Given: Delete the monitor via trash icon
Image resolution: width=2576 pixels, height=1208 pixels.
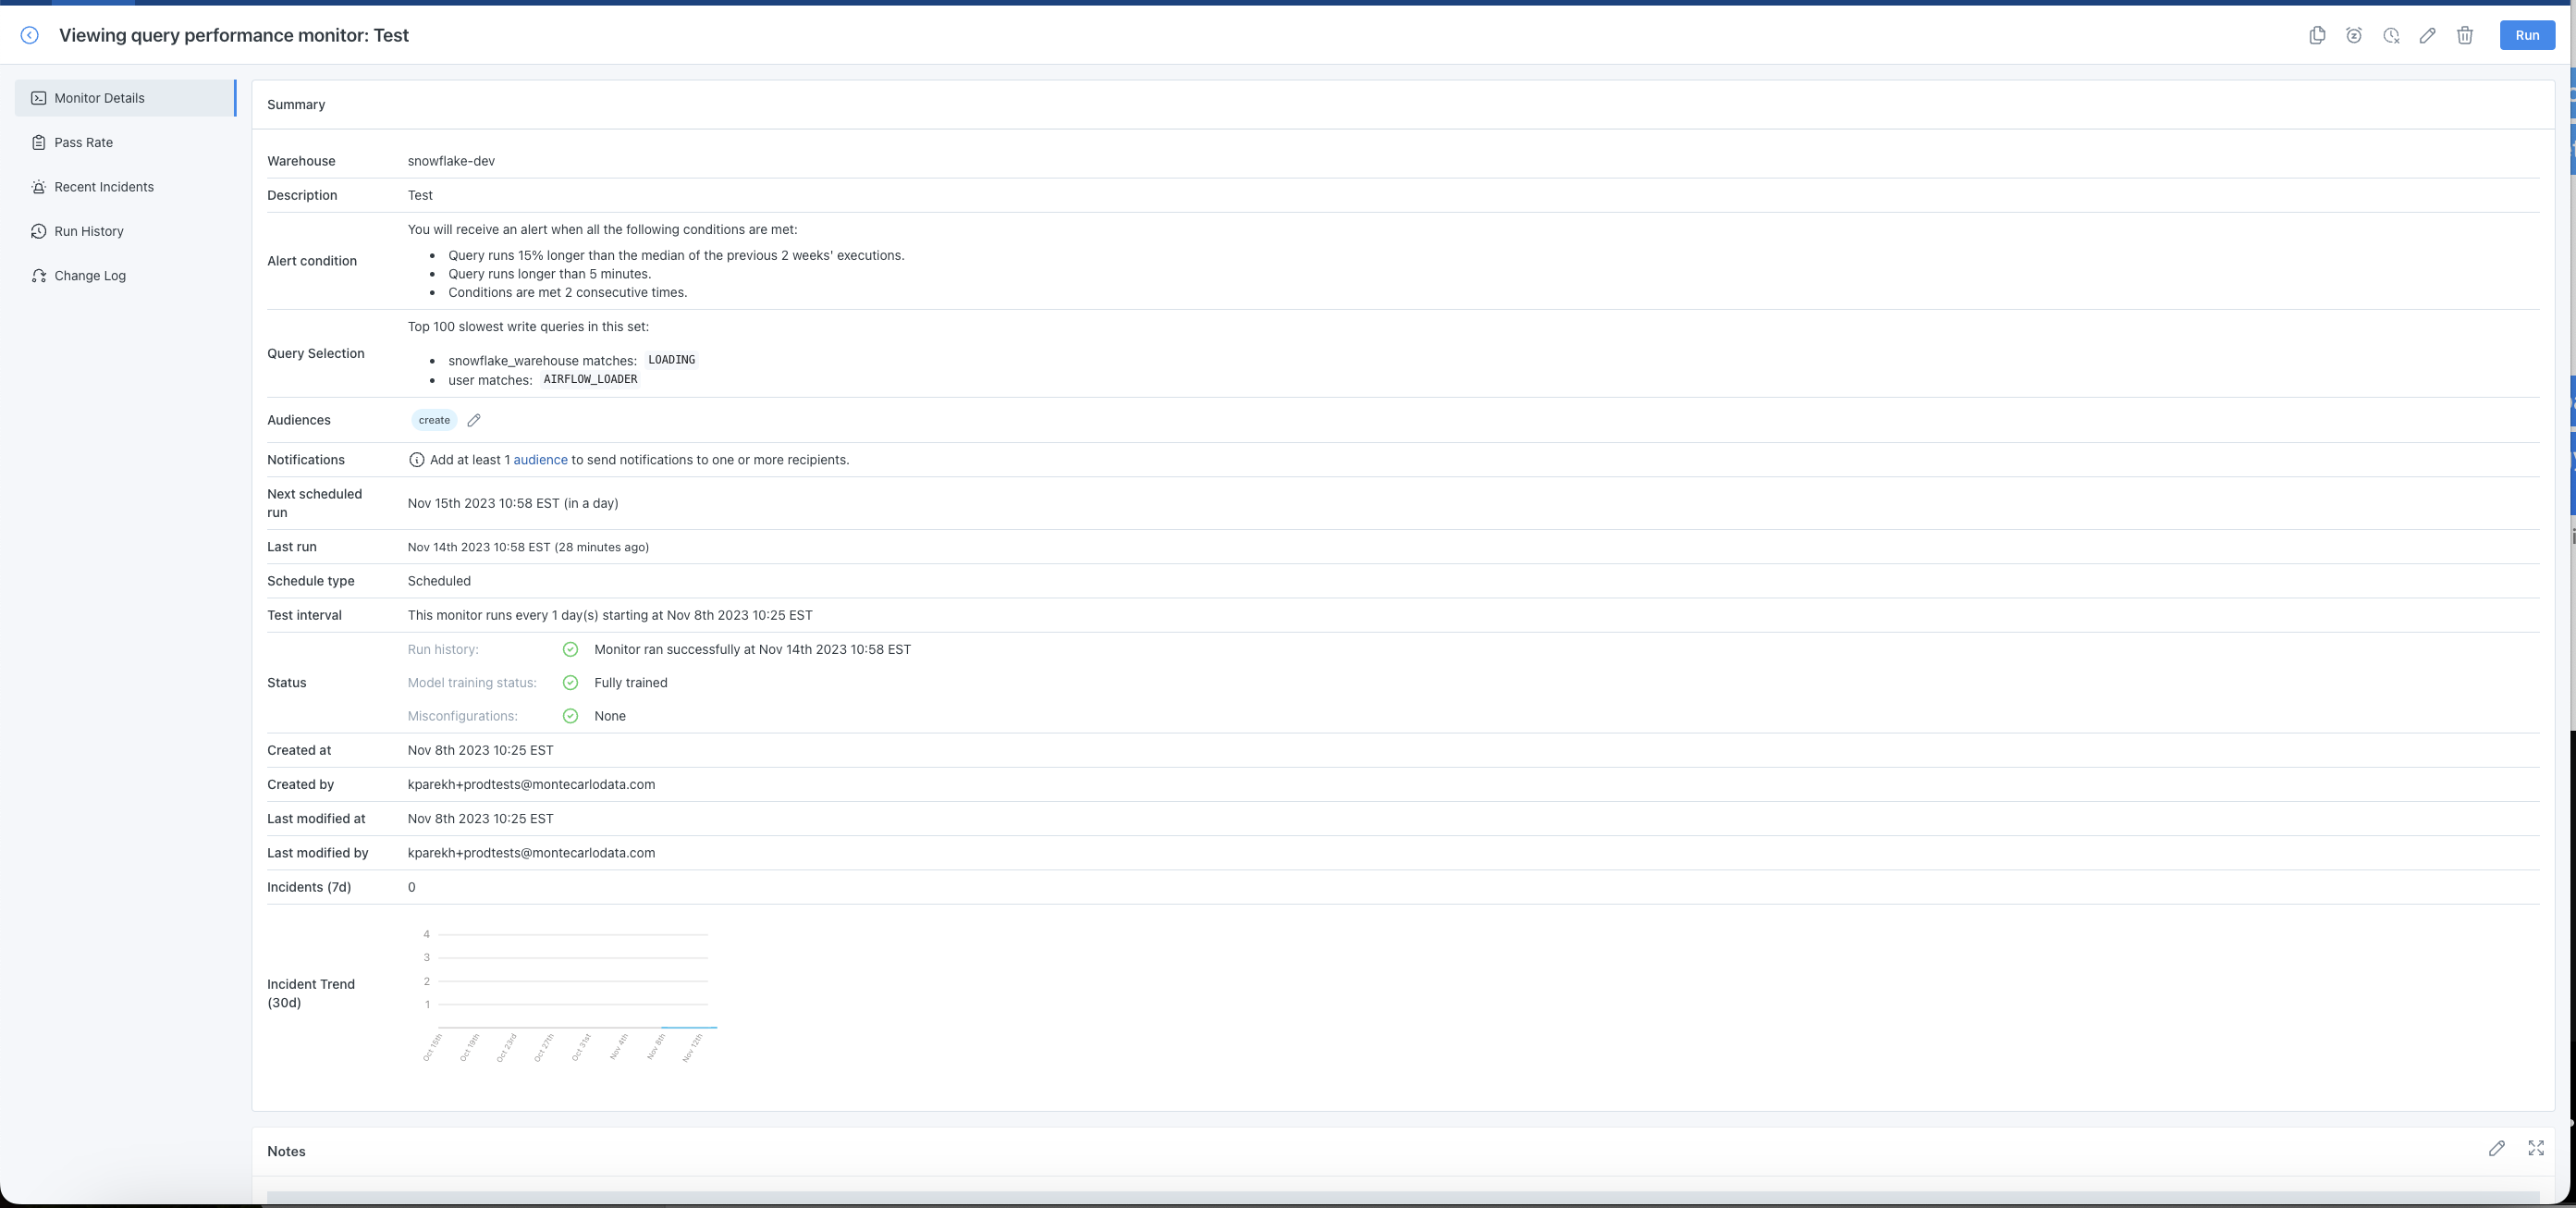Looking at the screenshot, I should (x=2465, y=35).
